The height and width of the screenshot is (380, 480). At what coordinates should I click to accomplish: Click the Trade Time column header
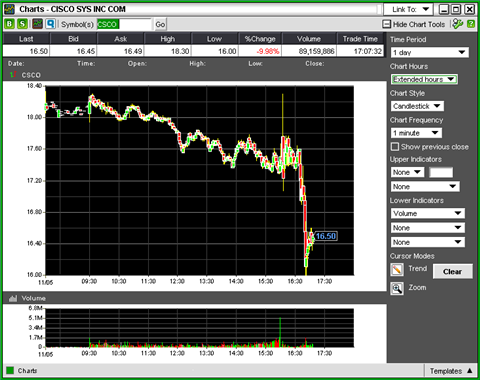pos(360,39)
